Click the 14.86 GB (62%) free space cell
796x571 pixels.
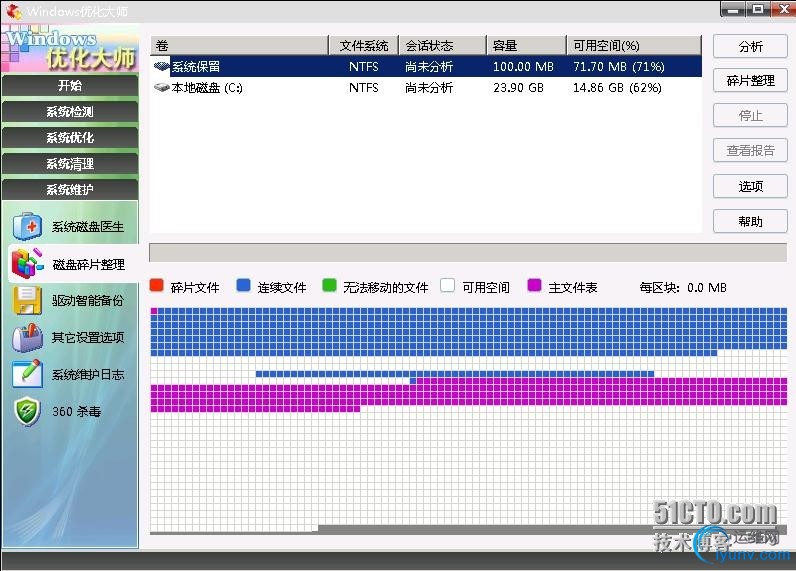pyautogui.click(x=617, y=88)
